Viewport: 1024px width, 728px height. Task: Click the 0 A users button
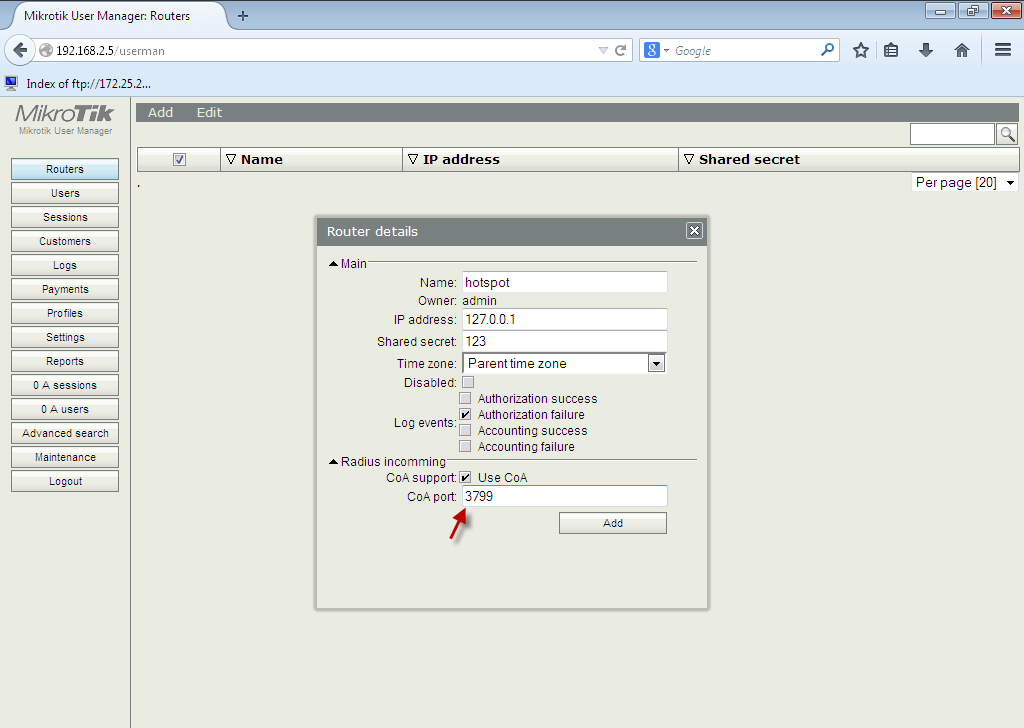[65, 409]
